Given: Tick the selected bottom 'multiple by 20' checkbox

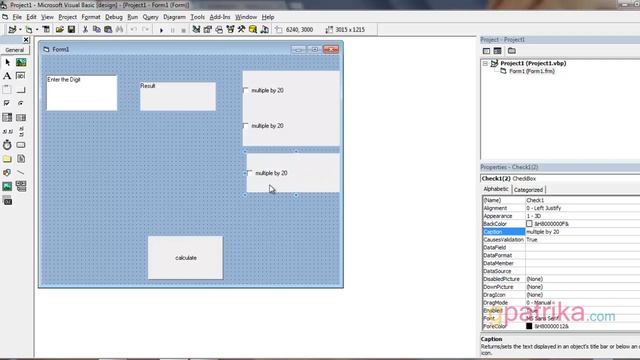Looking at the screenshot, I should tap(250, 173).
